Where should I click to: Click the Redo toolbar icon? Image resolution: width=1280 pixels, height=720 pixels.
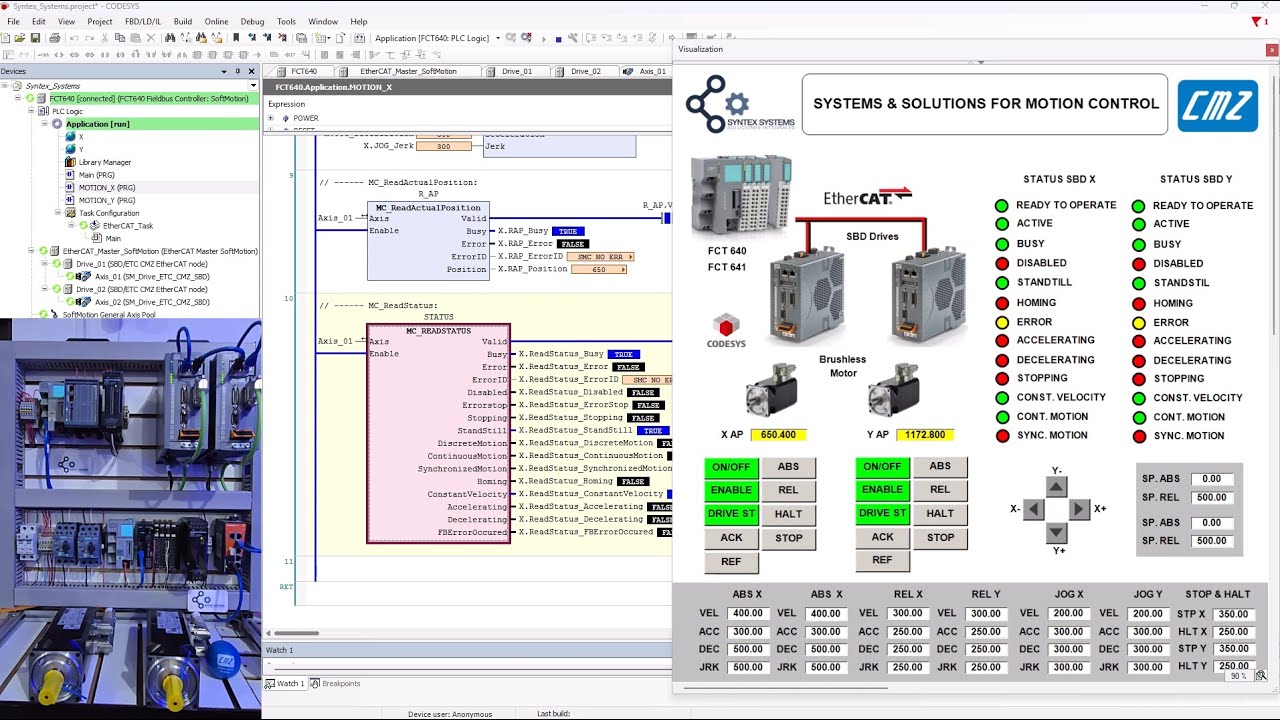[x=89, y=38]
